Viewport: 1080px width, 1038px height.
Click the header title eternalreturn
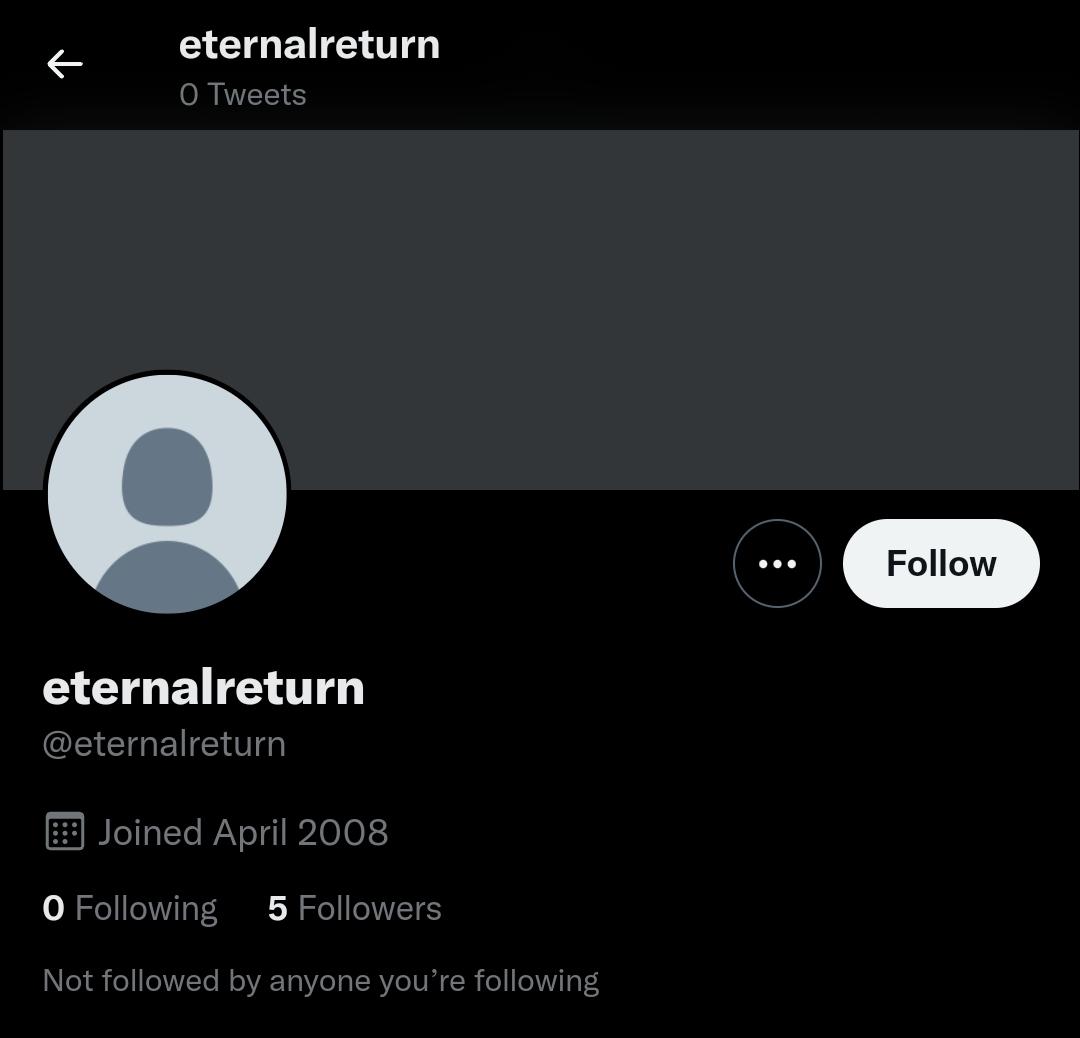tap(309, 45)
